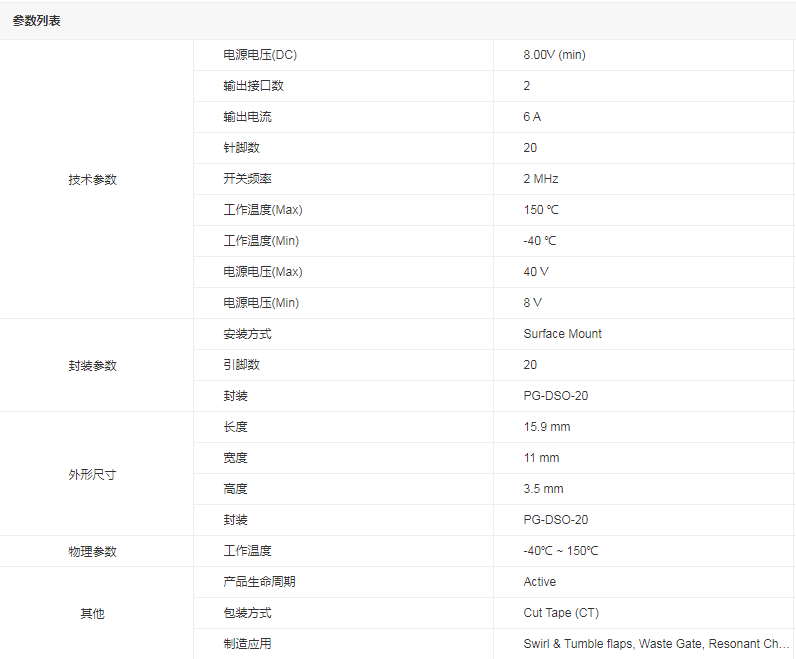Select the Cut Tape (CT) packaging value
This screenshot has height=659, width=796.
pyautogui.click(x=561, y=613)
